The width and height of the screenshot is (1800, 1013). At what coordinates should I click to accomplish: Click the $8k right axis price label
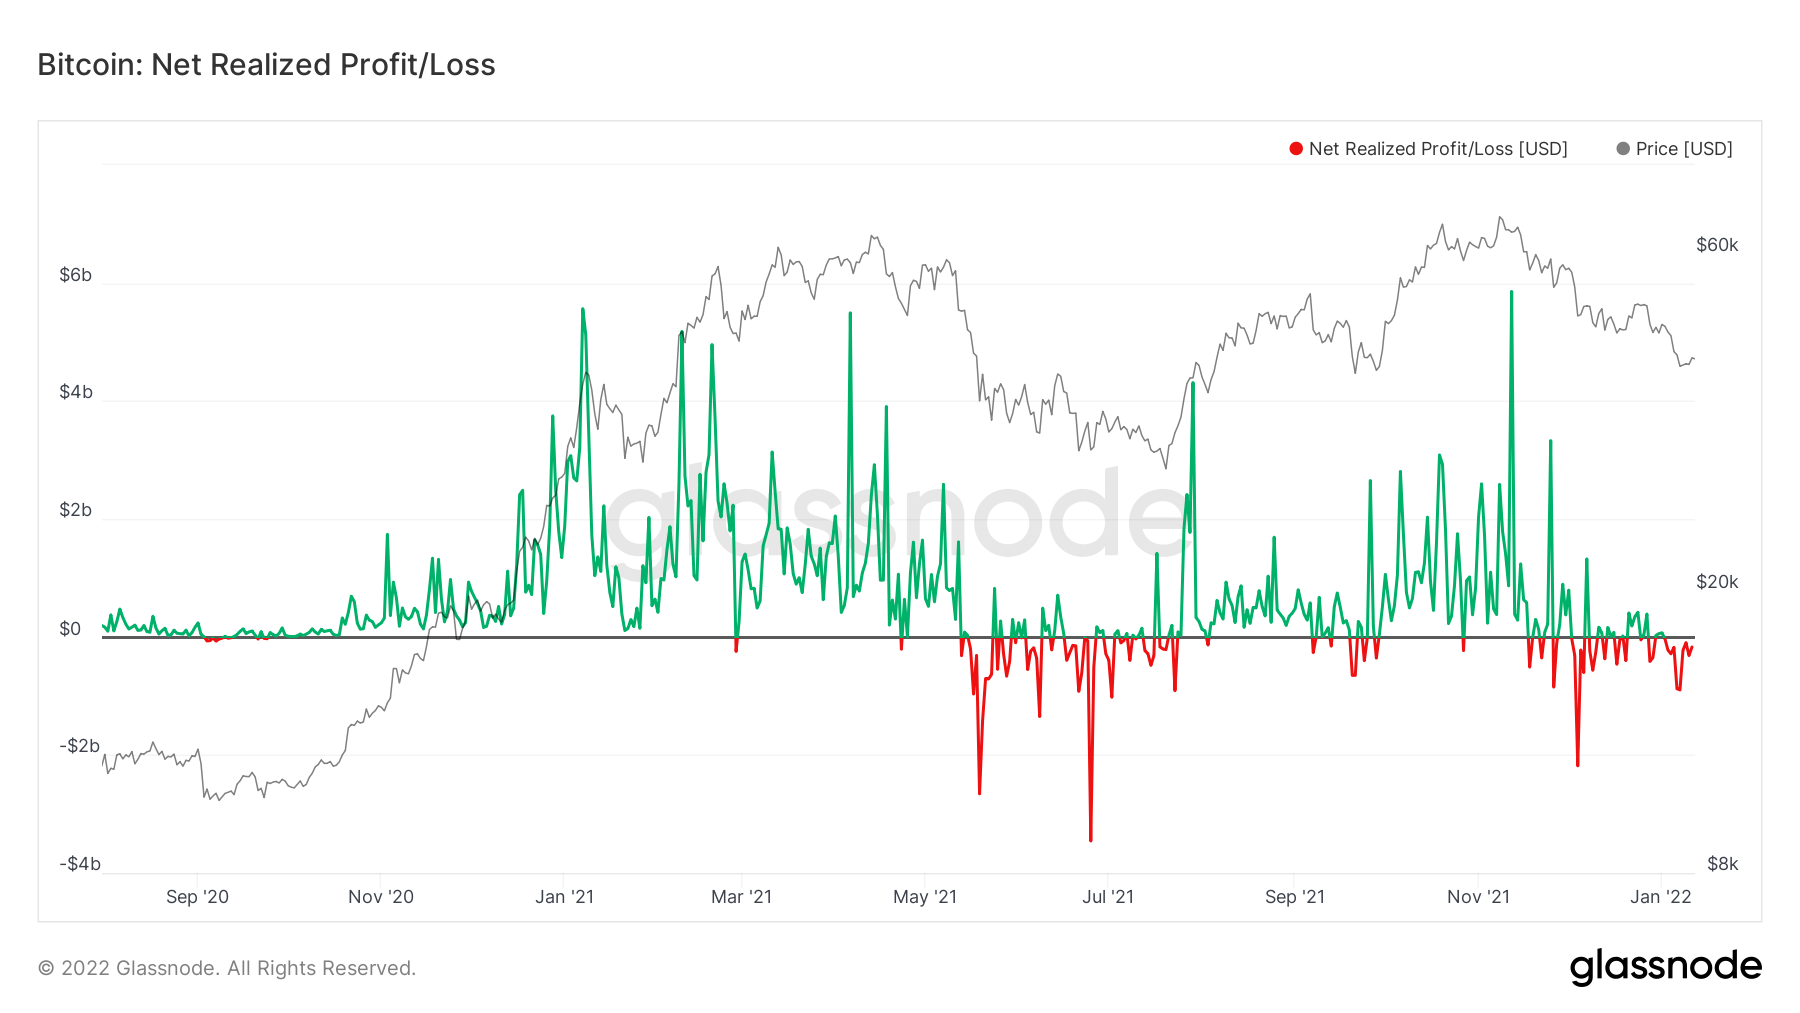point(1723,864)
